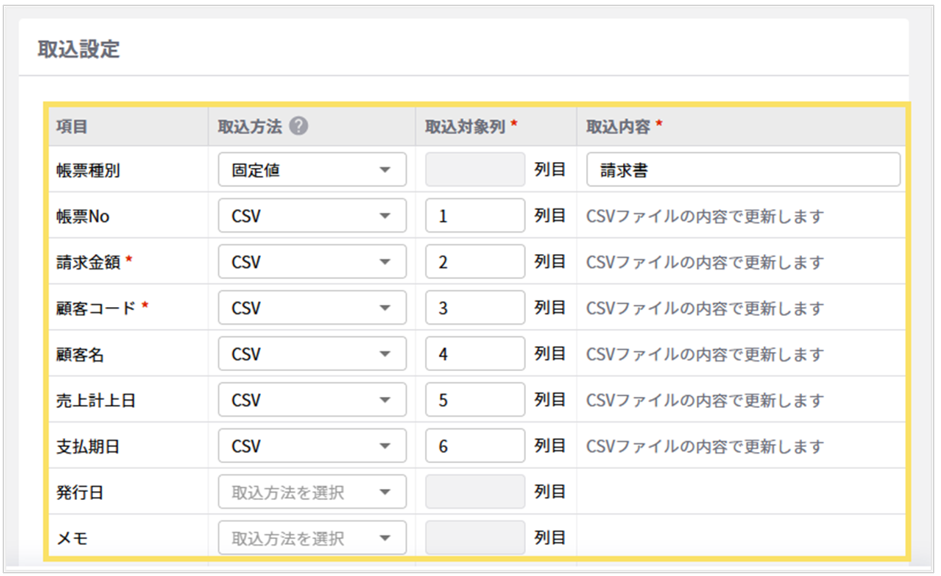Screen dimensions: 941x576
Task: Select the 顧客コード column field showing 3
Action: pyautogui.click(x=474, y=307)
